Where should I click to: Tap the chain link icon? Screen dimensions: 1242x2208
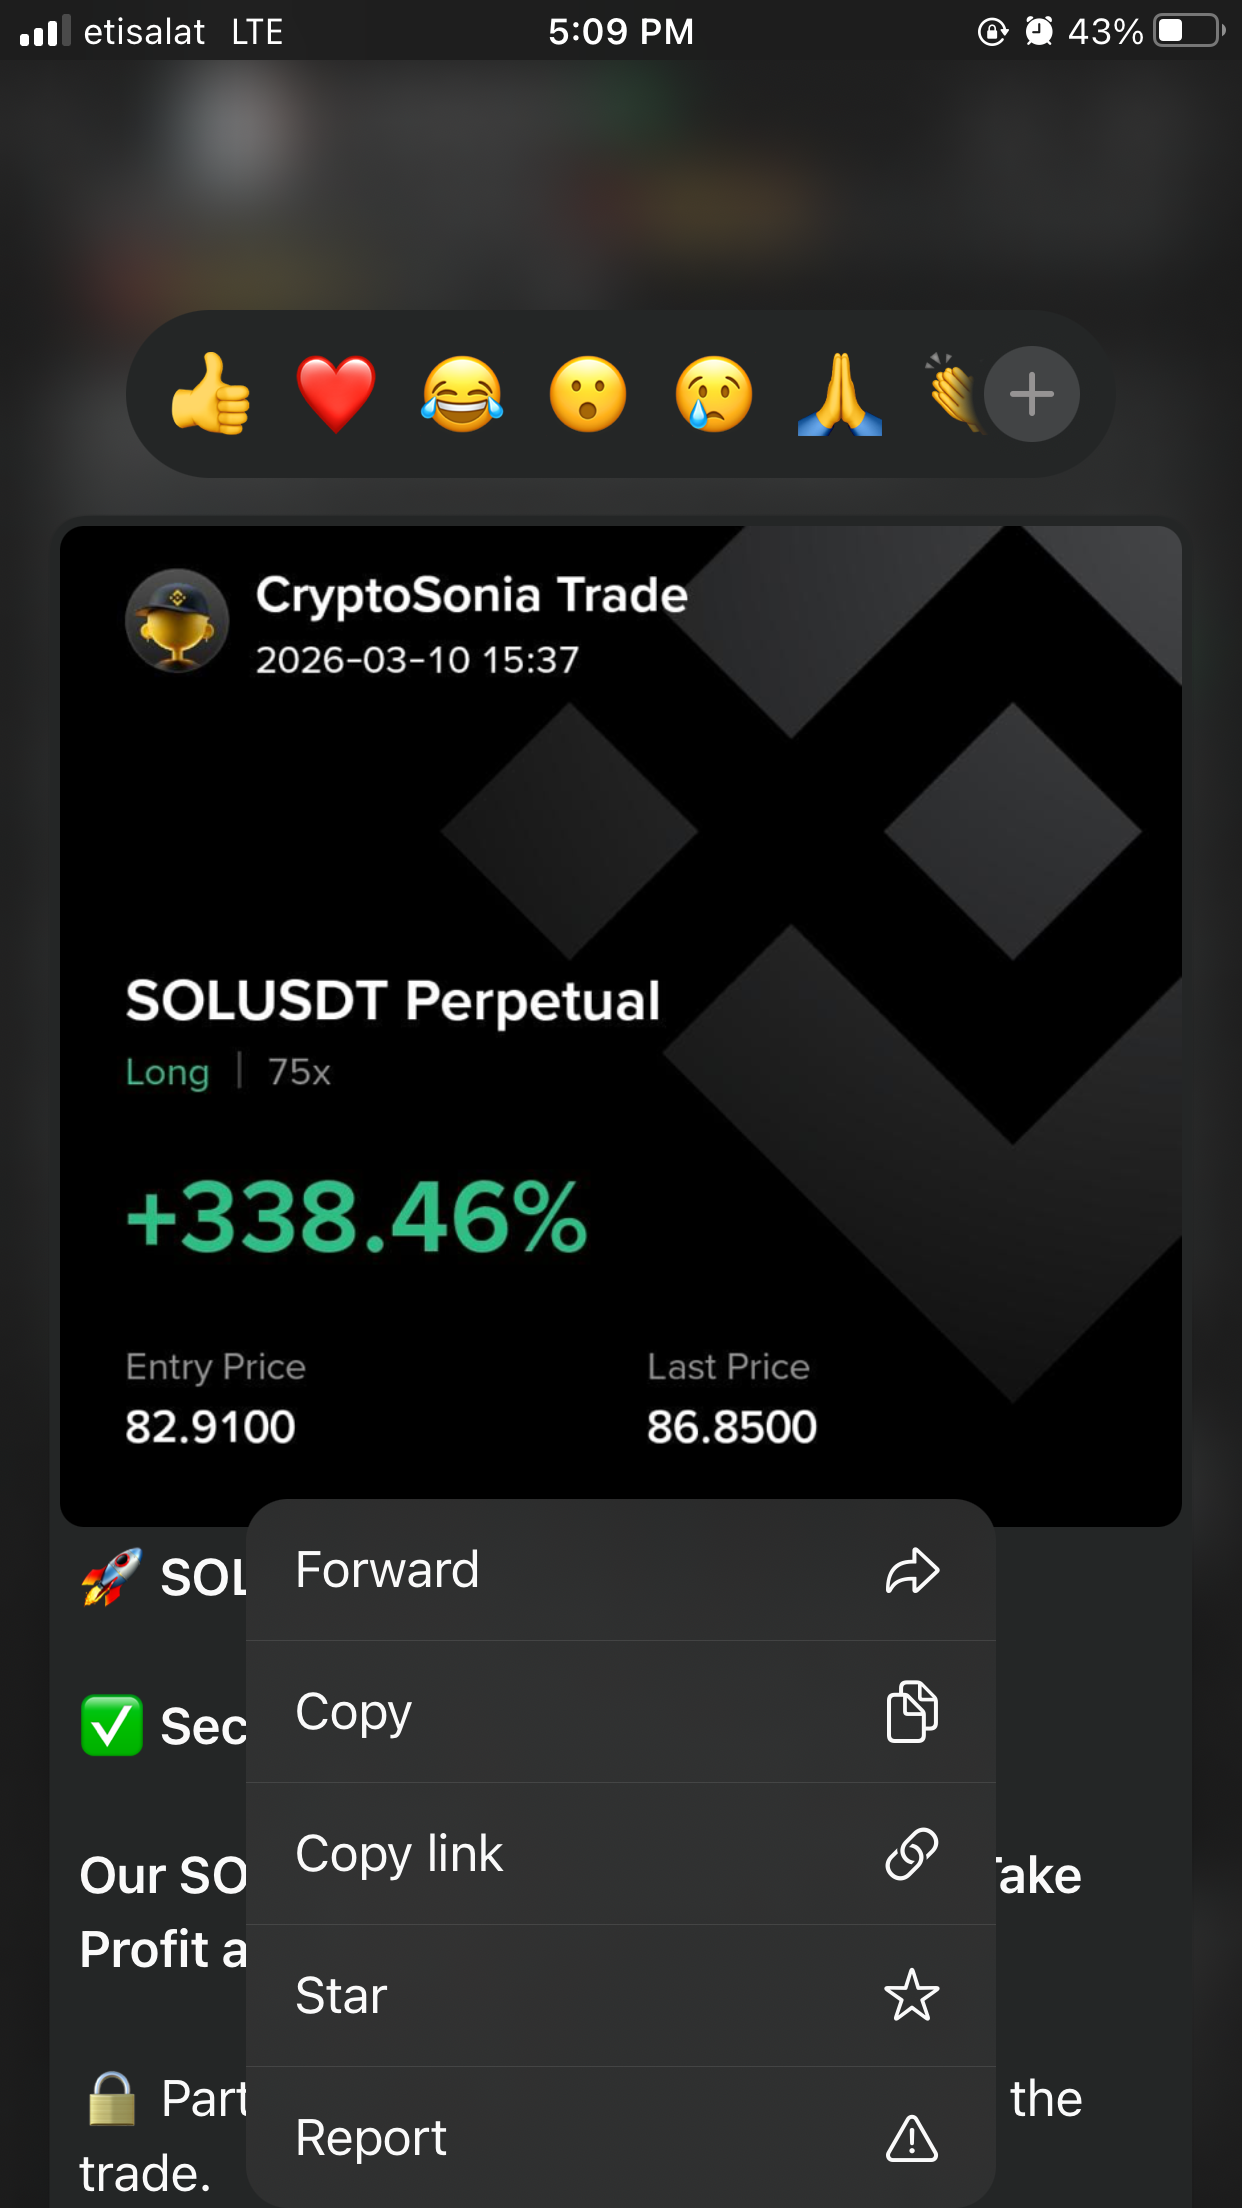912,1854
